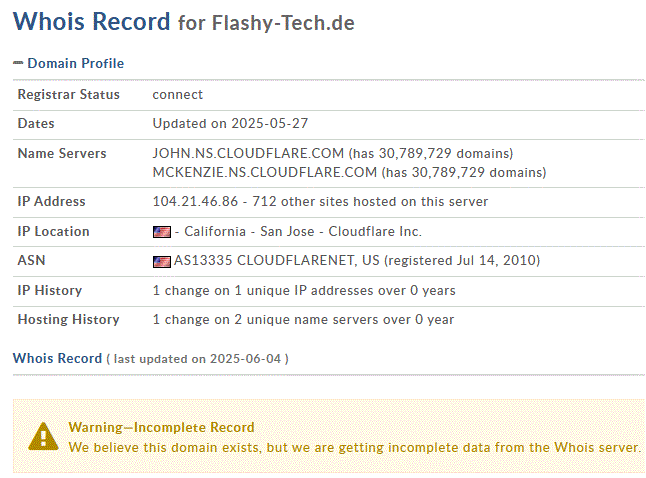Click the Warning—Incomplete Record heading
The height and width of the screenshot is (478, 646).
click(161, 427)
